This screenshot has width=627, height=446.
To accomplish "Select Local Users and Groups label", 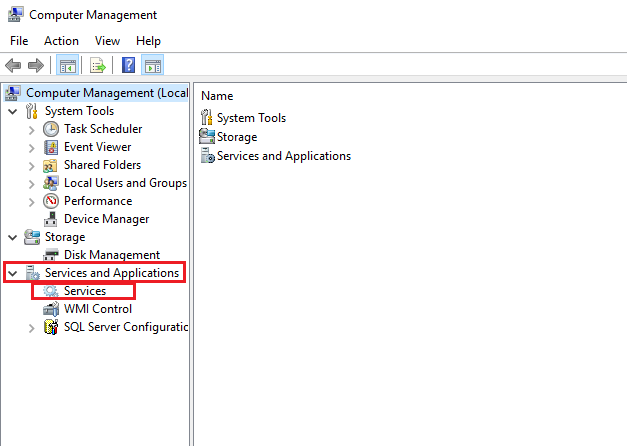I will pyautogui.click(x=126, y=183).
